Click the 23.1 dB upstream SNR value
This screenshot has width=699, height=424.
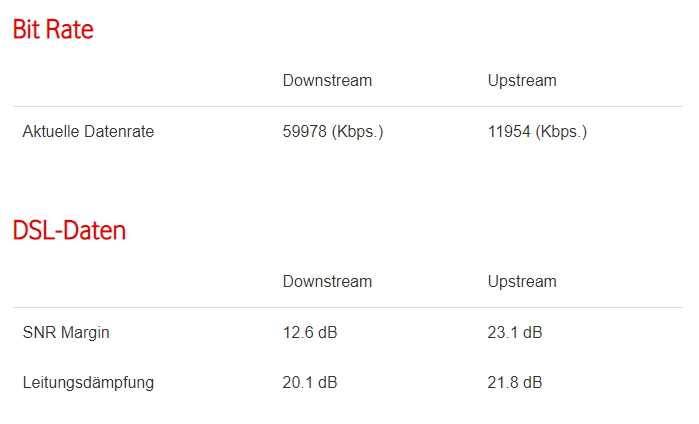(x=515, y=332)
